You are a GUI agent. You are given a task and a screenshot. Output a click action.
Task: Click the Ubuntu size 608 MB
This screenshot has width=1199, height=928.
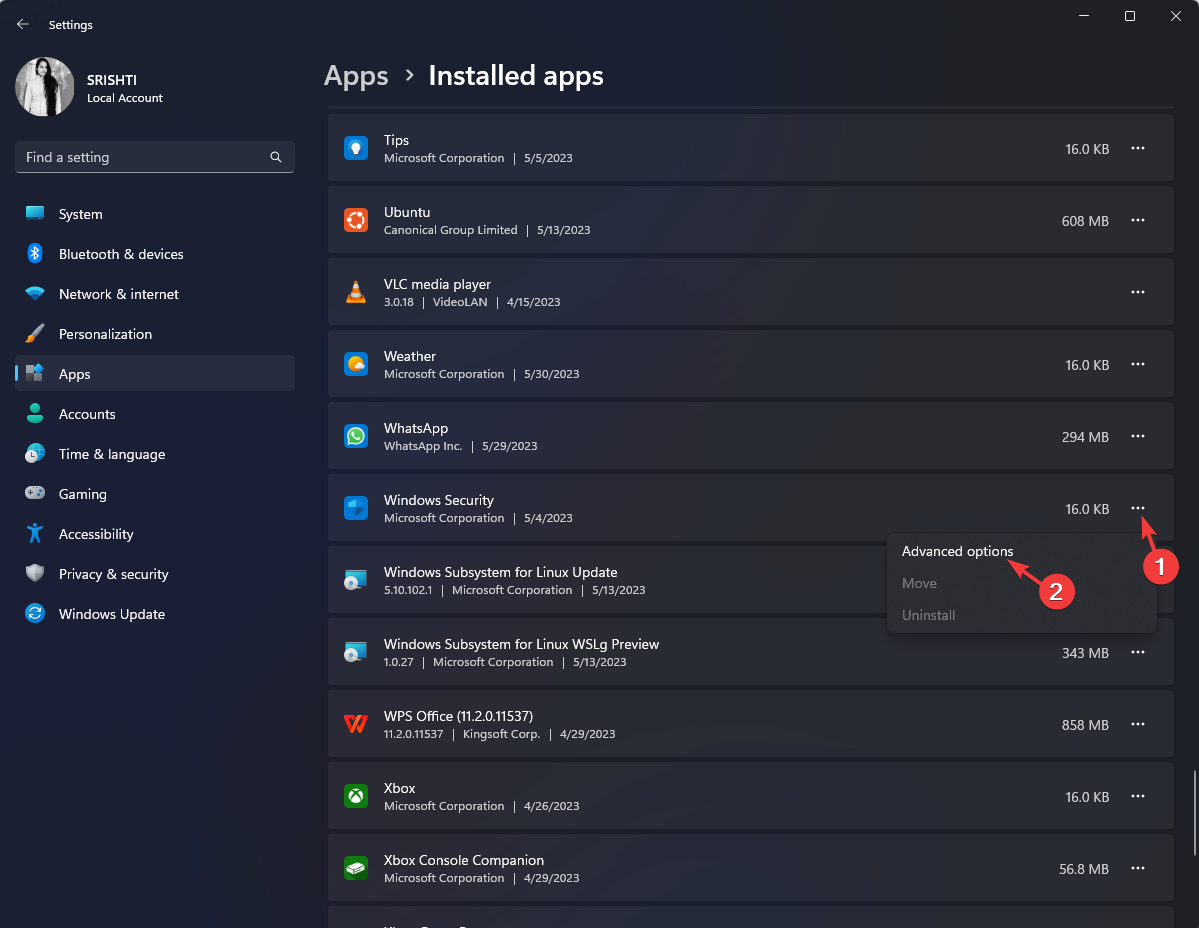click(1085, 221)
